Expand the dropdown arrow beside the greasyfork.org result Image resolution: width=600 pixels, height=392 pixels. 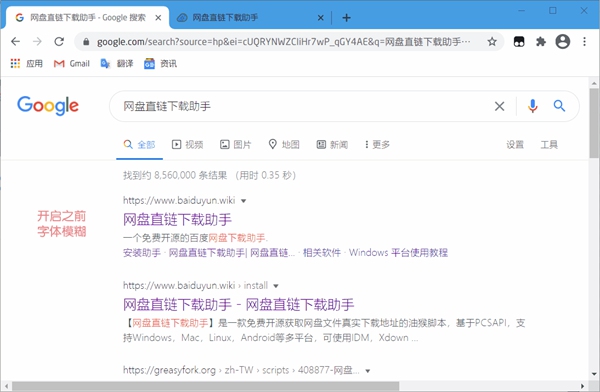tap(367, 371)
